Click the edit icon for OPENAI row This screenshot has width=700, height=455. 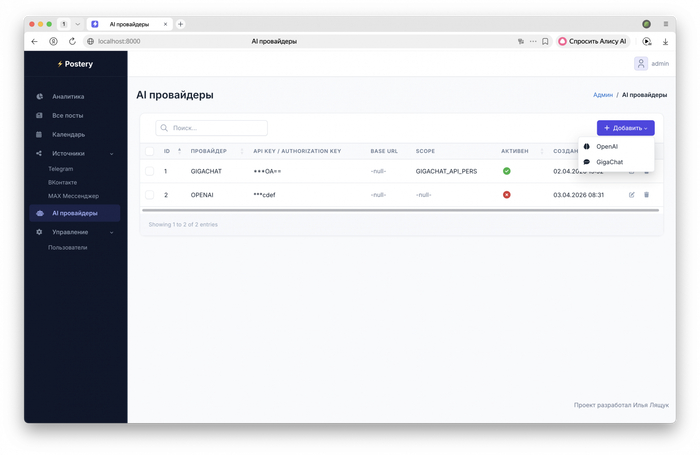pyautogui.click(x=631, y=195)
